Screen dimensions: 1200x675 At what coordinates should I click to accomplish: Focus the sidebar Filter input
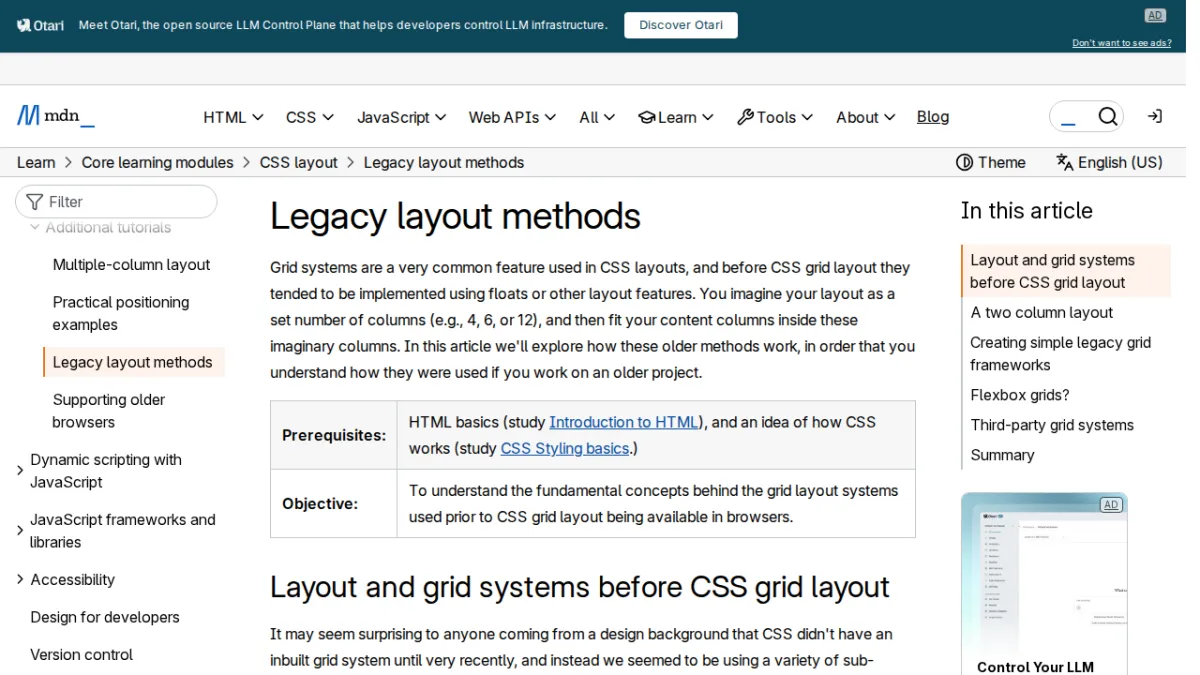[116, 201]
